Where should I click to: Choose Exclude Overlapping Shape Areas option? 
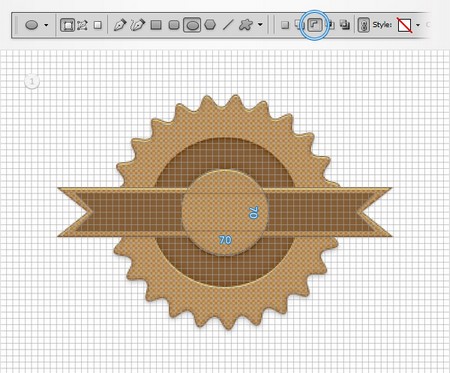tap(345, 25)
